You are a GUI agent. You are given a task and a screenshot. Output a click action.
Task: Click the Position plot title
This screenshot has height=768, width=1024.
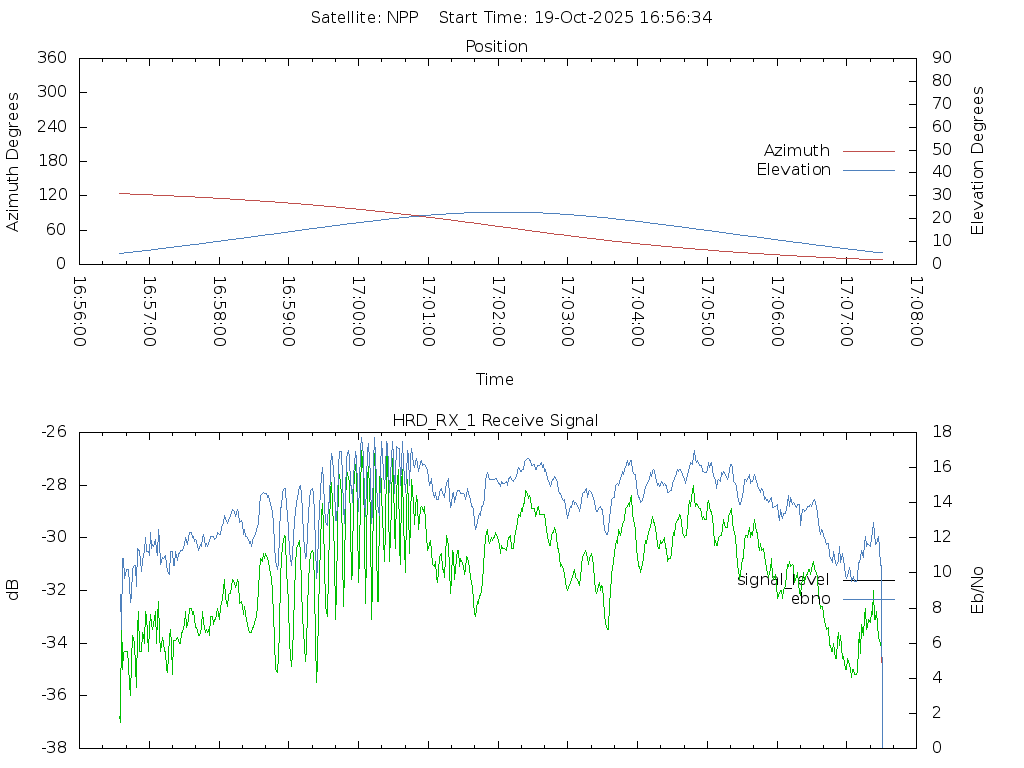point(497,47)
